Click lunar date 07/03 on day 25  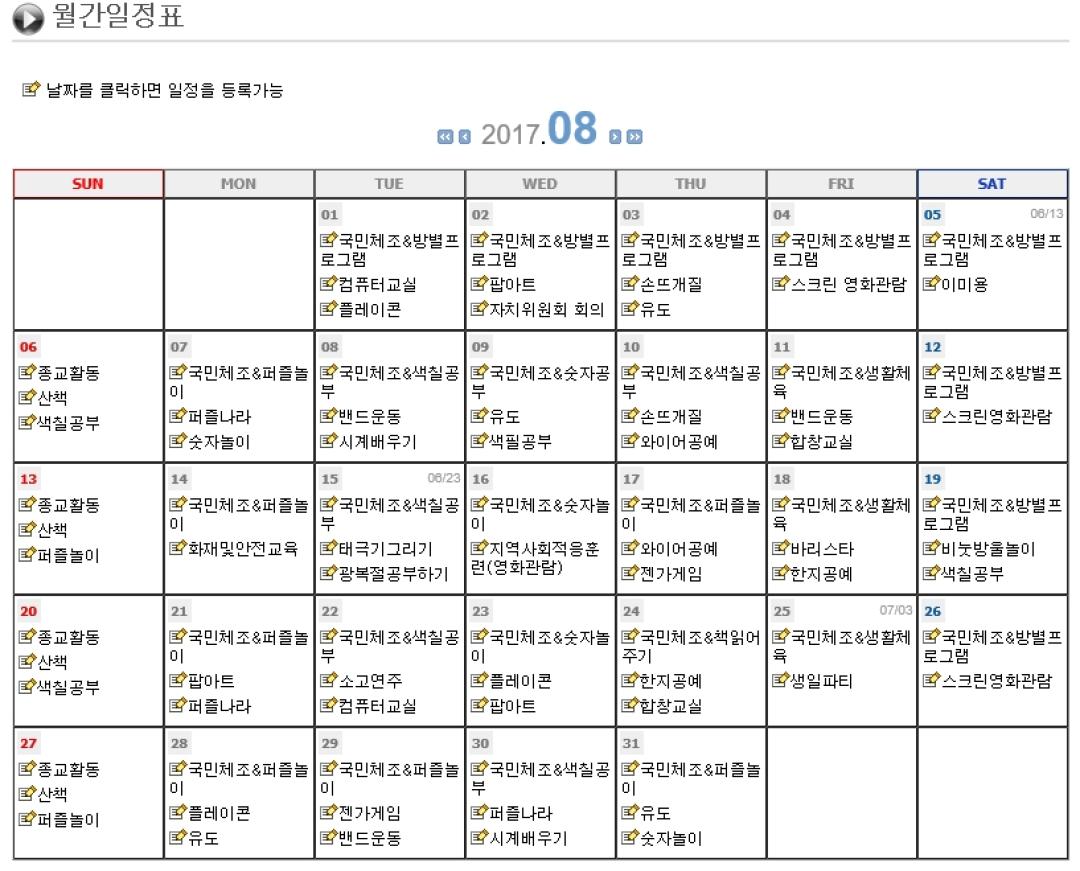tap(895, 610)
